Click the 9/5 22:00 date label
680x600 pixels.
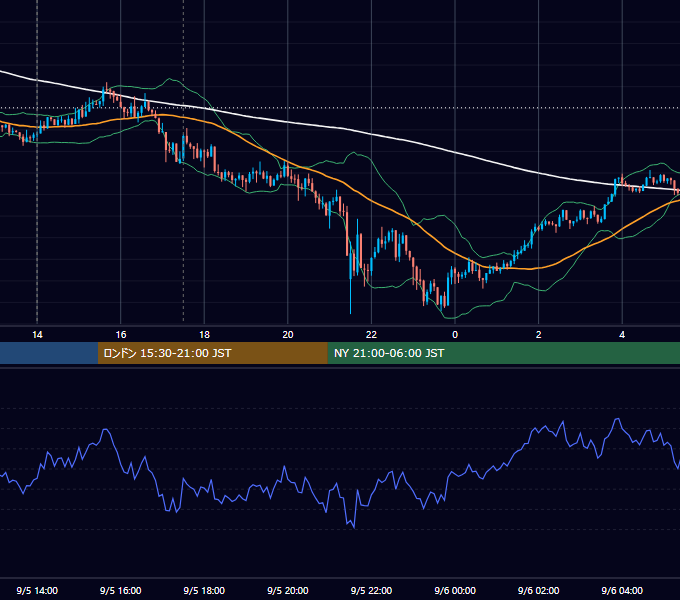click(371, 590)
